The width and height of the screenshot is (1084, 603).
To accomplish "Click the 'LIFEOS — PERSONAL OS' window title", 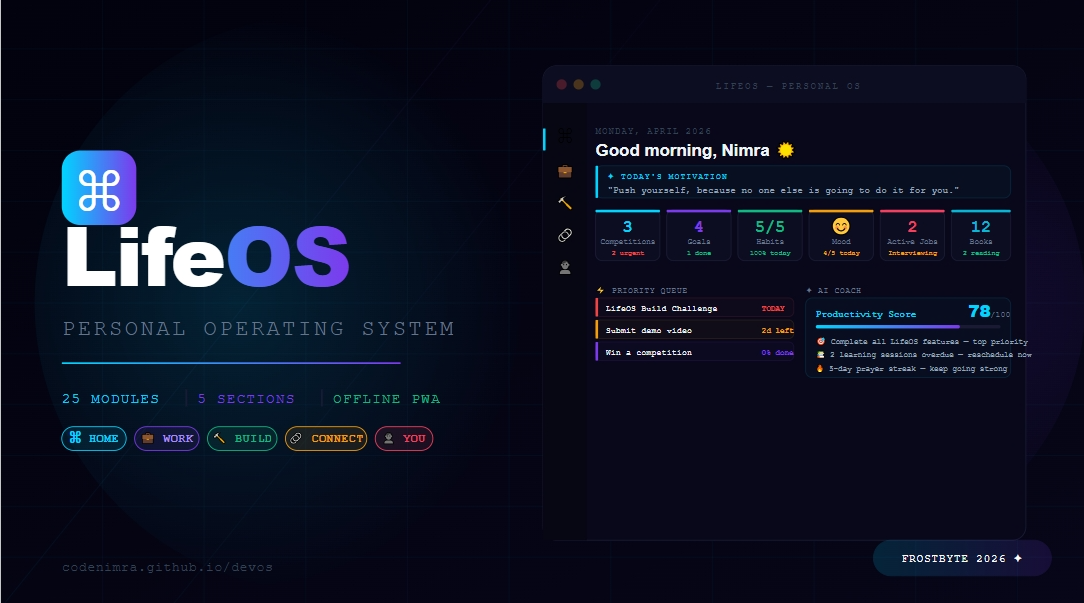I will pos(788,86).
